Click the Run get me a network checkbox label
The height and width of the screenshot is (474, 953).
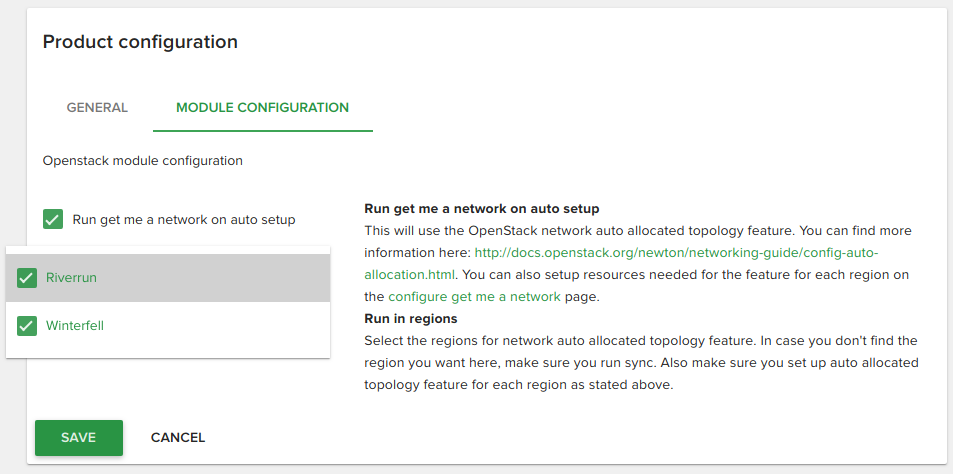184,219
